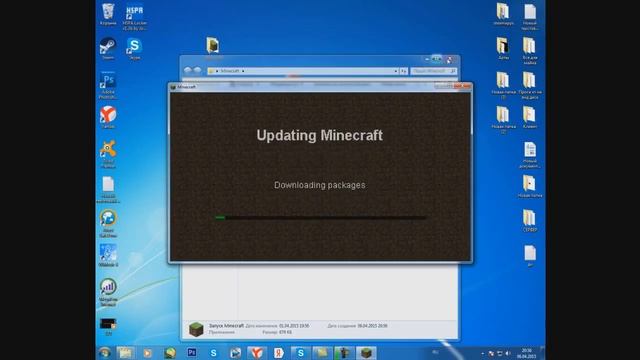
Task: Click the network tray icon
Action: (x=500, y=353)
